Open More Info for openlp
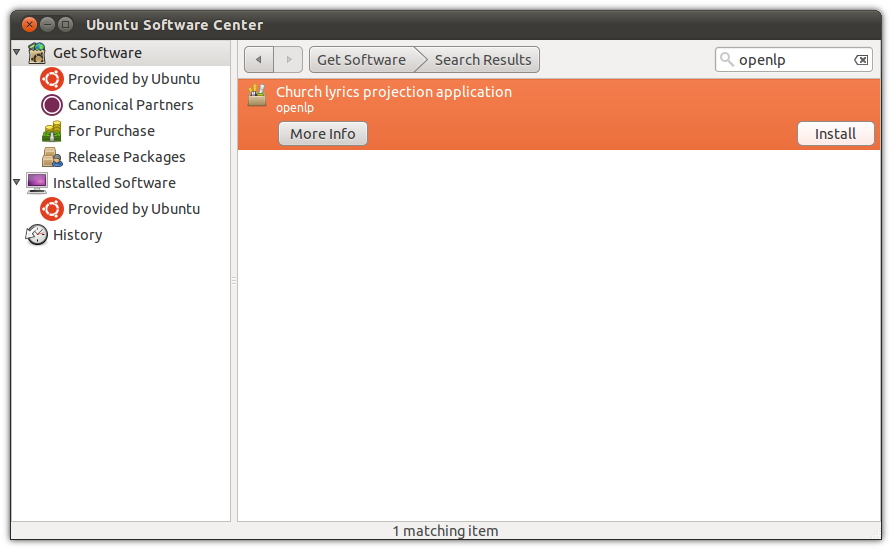The image size is (892, 550). pyautogui.click(x=323, y=134)
